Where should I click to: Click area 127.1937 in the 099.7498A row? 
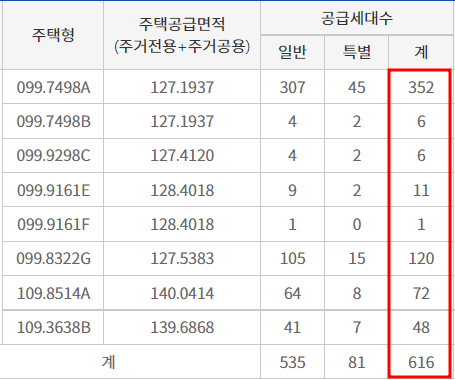point(182,88)
